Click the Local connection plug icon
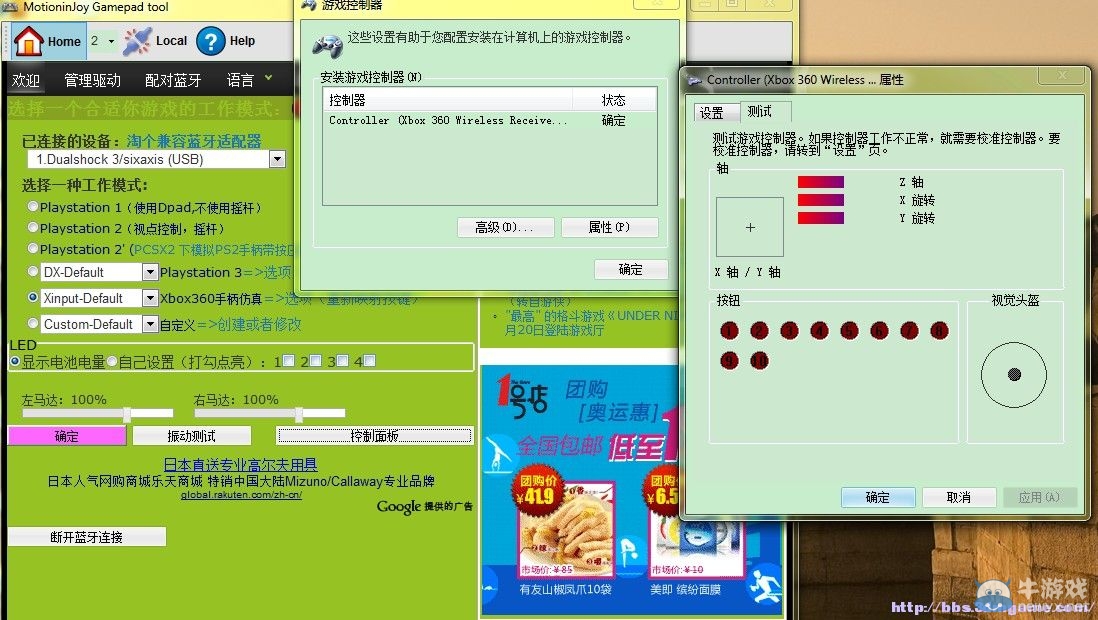This screenshot has width=1098, height=620. [x=137, y=41]
